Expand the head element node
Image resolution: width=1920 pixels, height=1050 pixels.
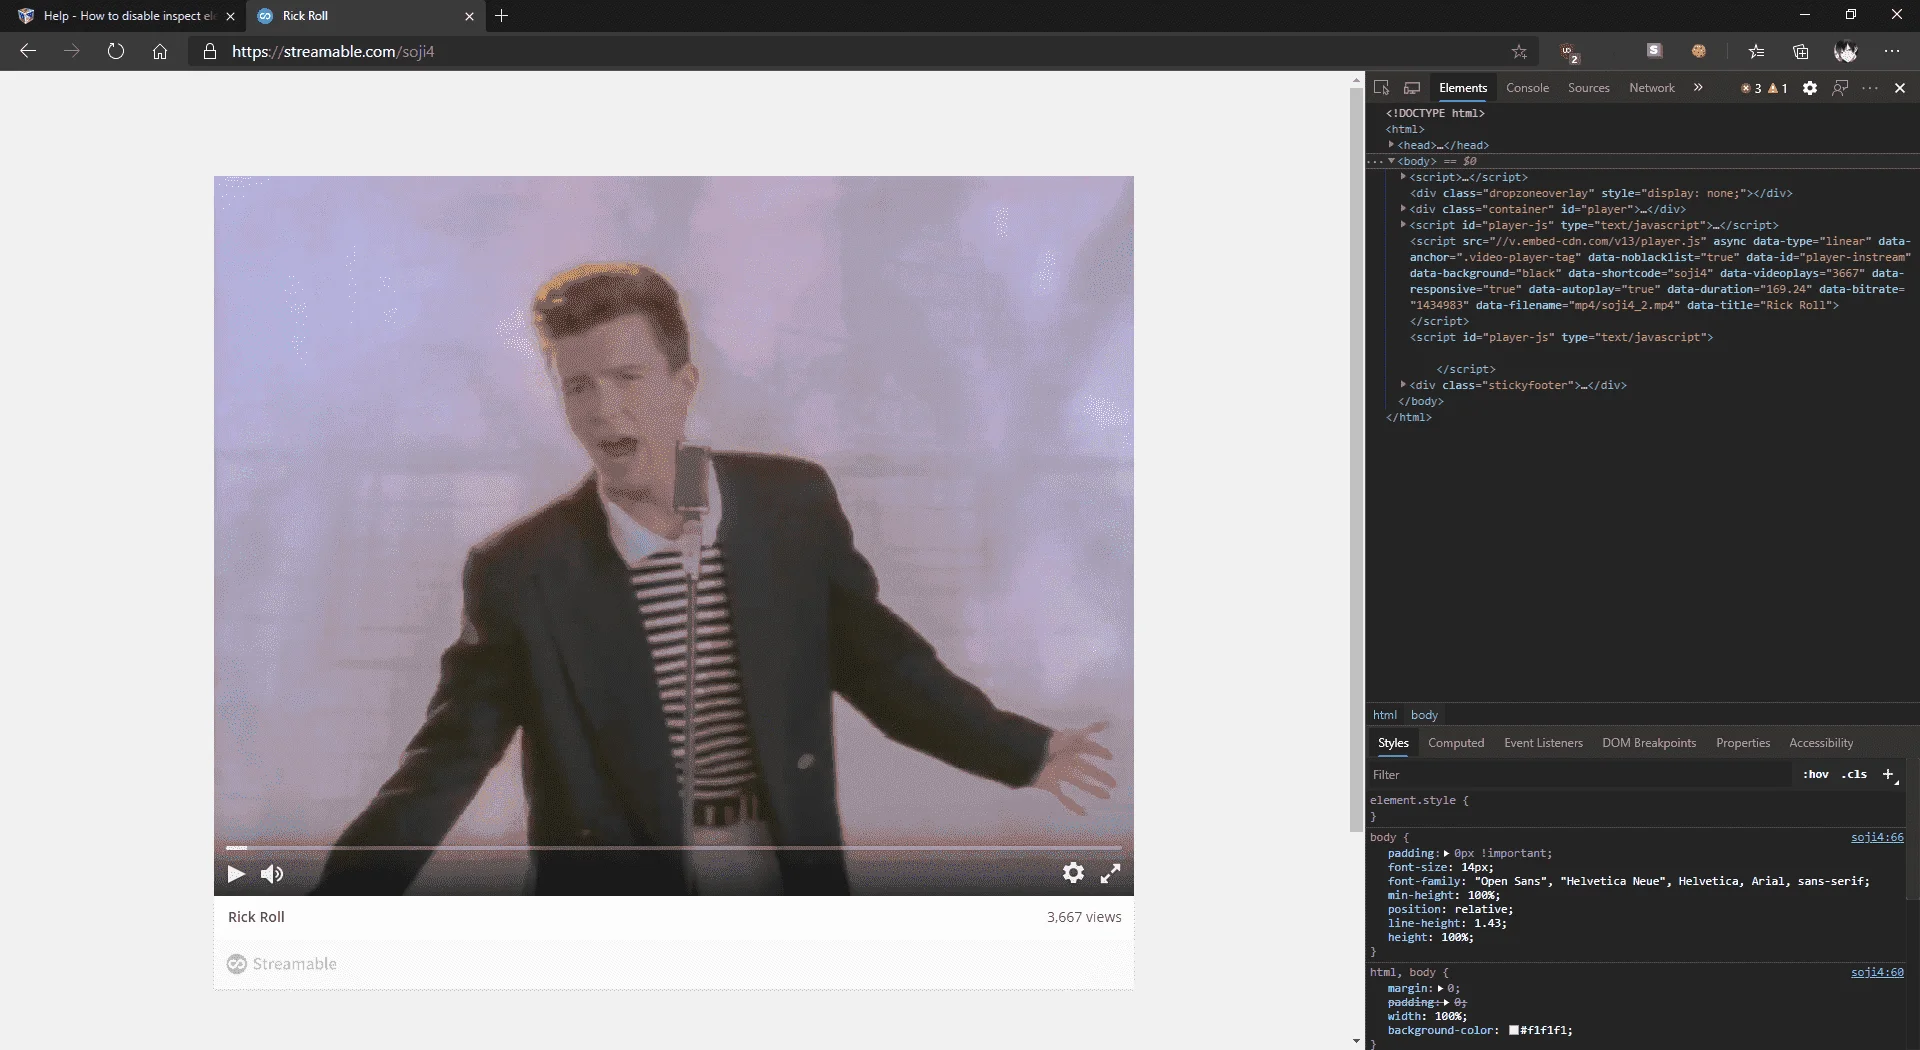point(1391,145)
